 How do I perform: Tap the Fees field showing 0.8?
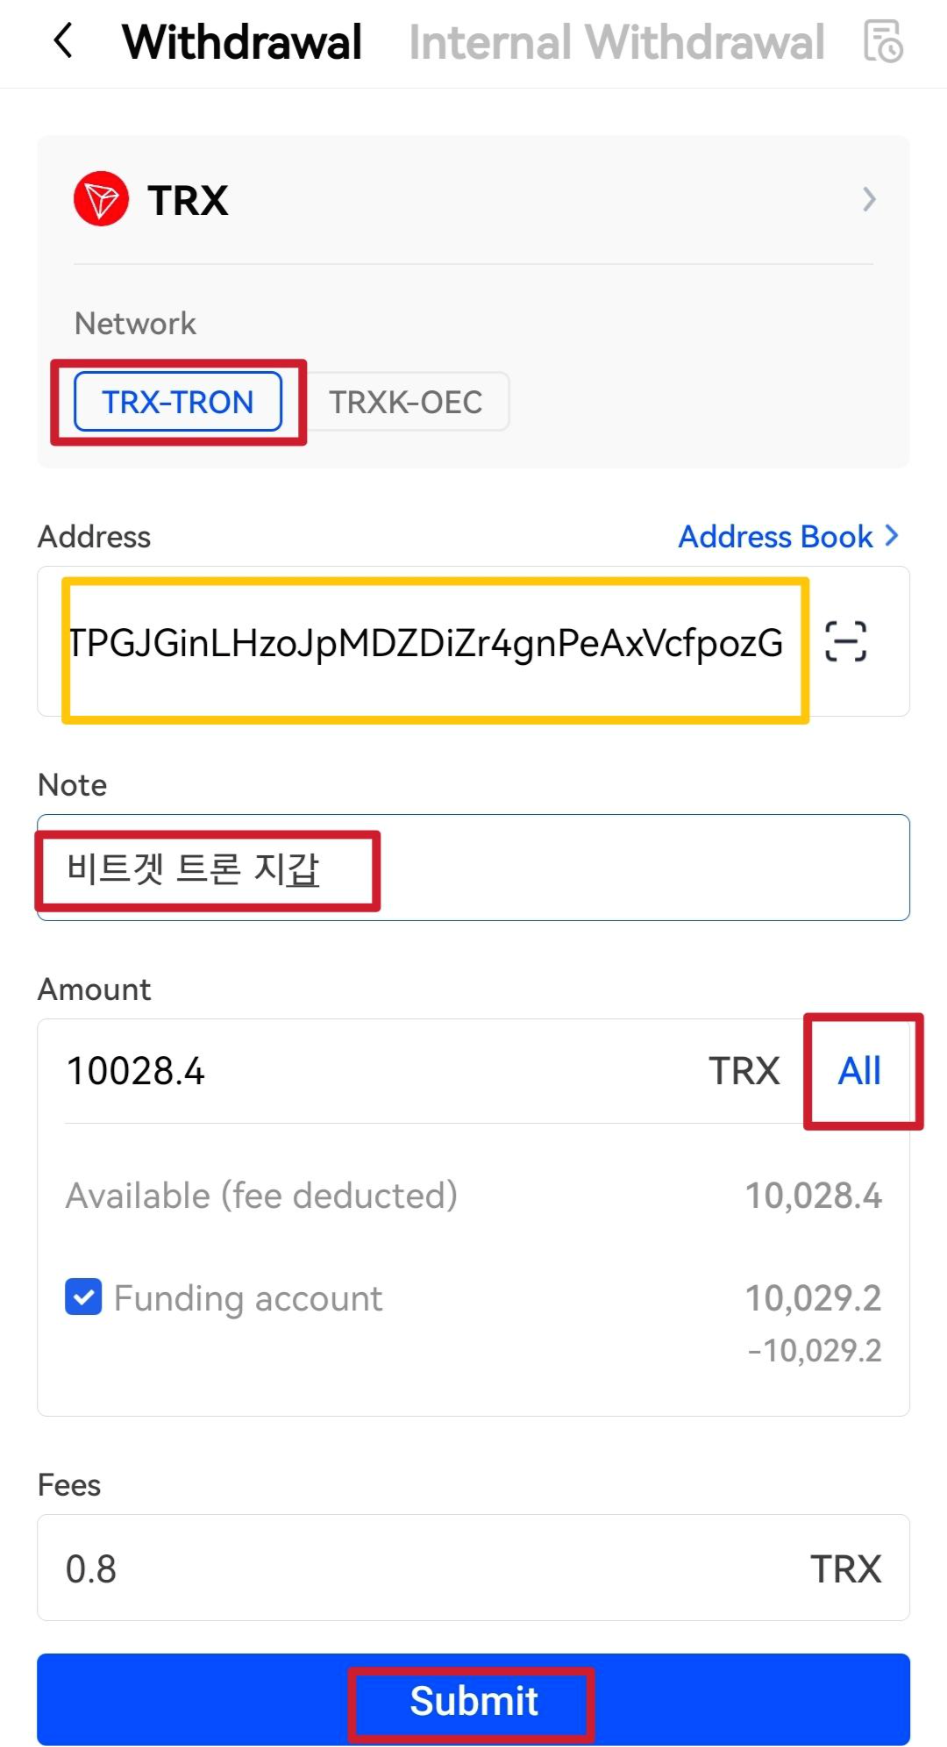click(x=473, y=1567)
